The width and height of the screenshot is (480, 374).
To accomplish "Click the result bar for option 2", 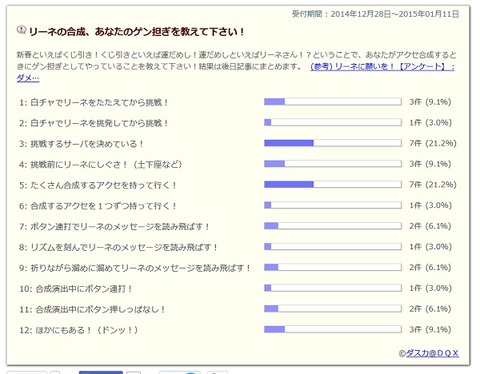I will [333, 122].
